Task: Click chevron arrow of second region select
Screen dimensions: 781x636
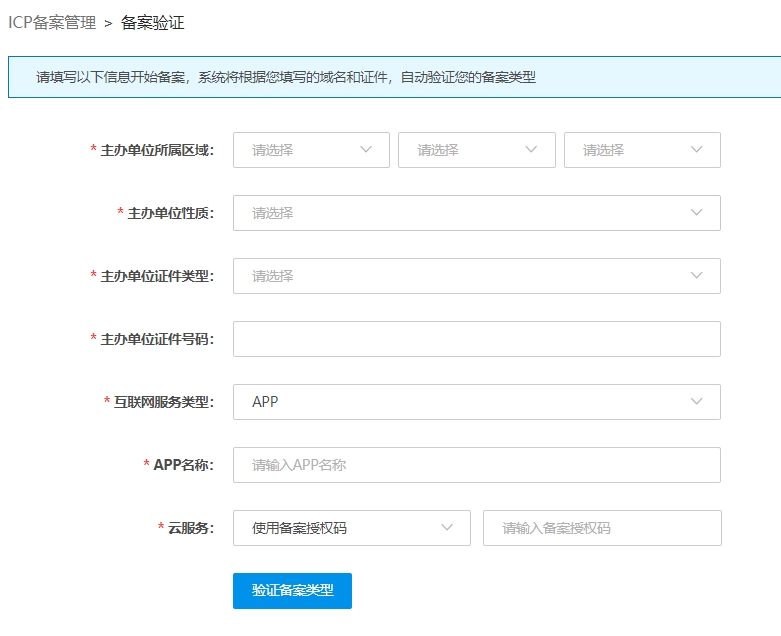Action: (532, 150)
